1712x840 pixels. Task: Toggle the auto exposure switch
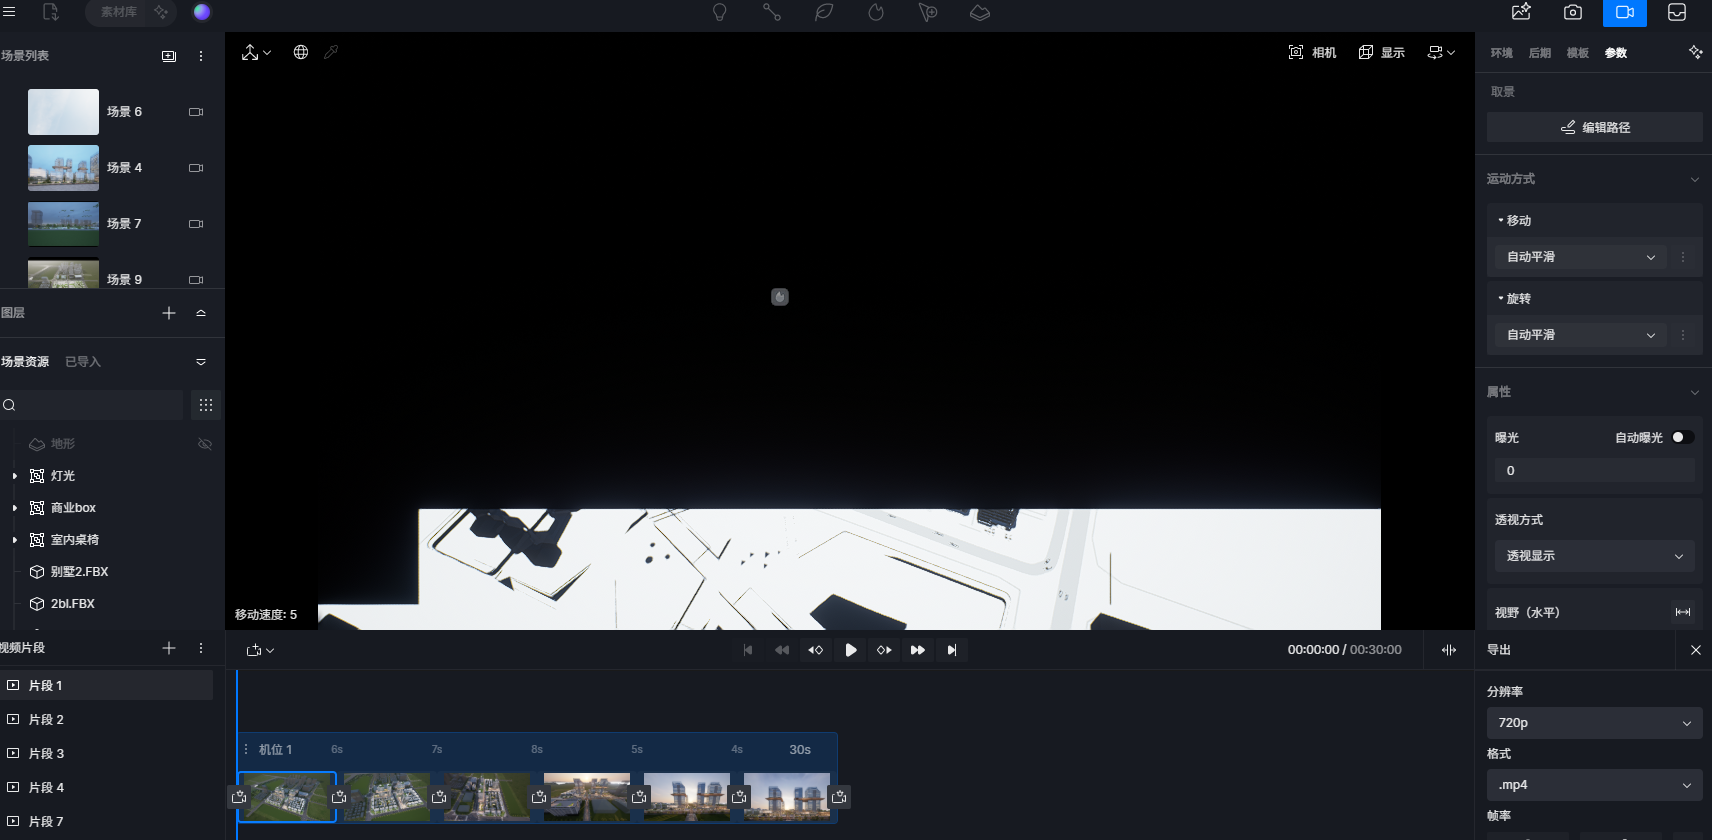pyautogui.click(x=1682, y=437)
